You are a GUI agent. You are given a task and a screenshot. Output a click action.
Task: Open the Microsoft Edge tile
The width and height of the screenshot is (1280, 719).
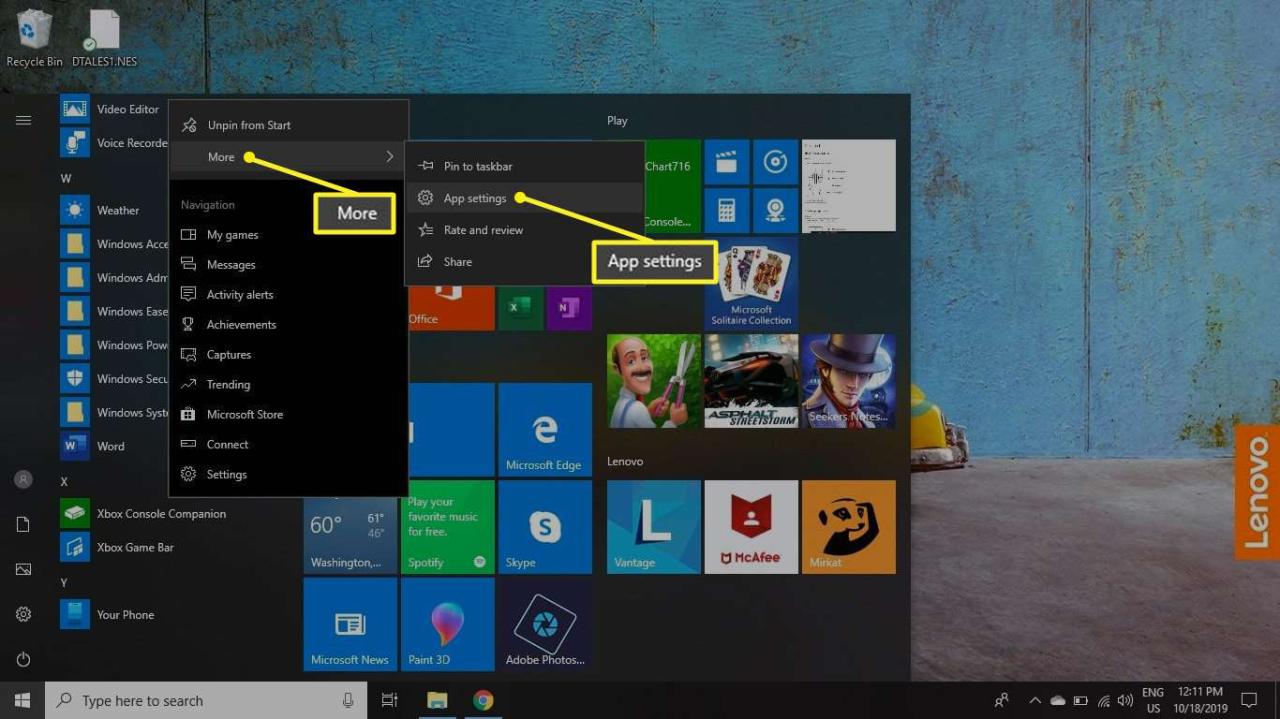pyautogui.click(x=544, y=430)
